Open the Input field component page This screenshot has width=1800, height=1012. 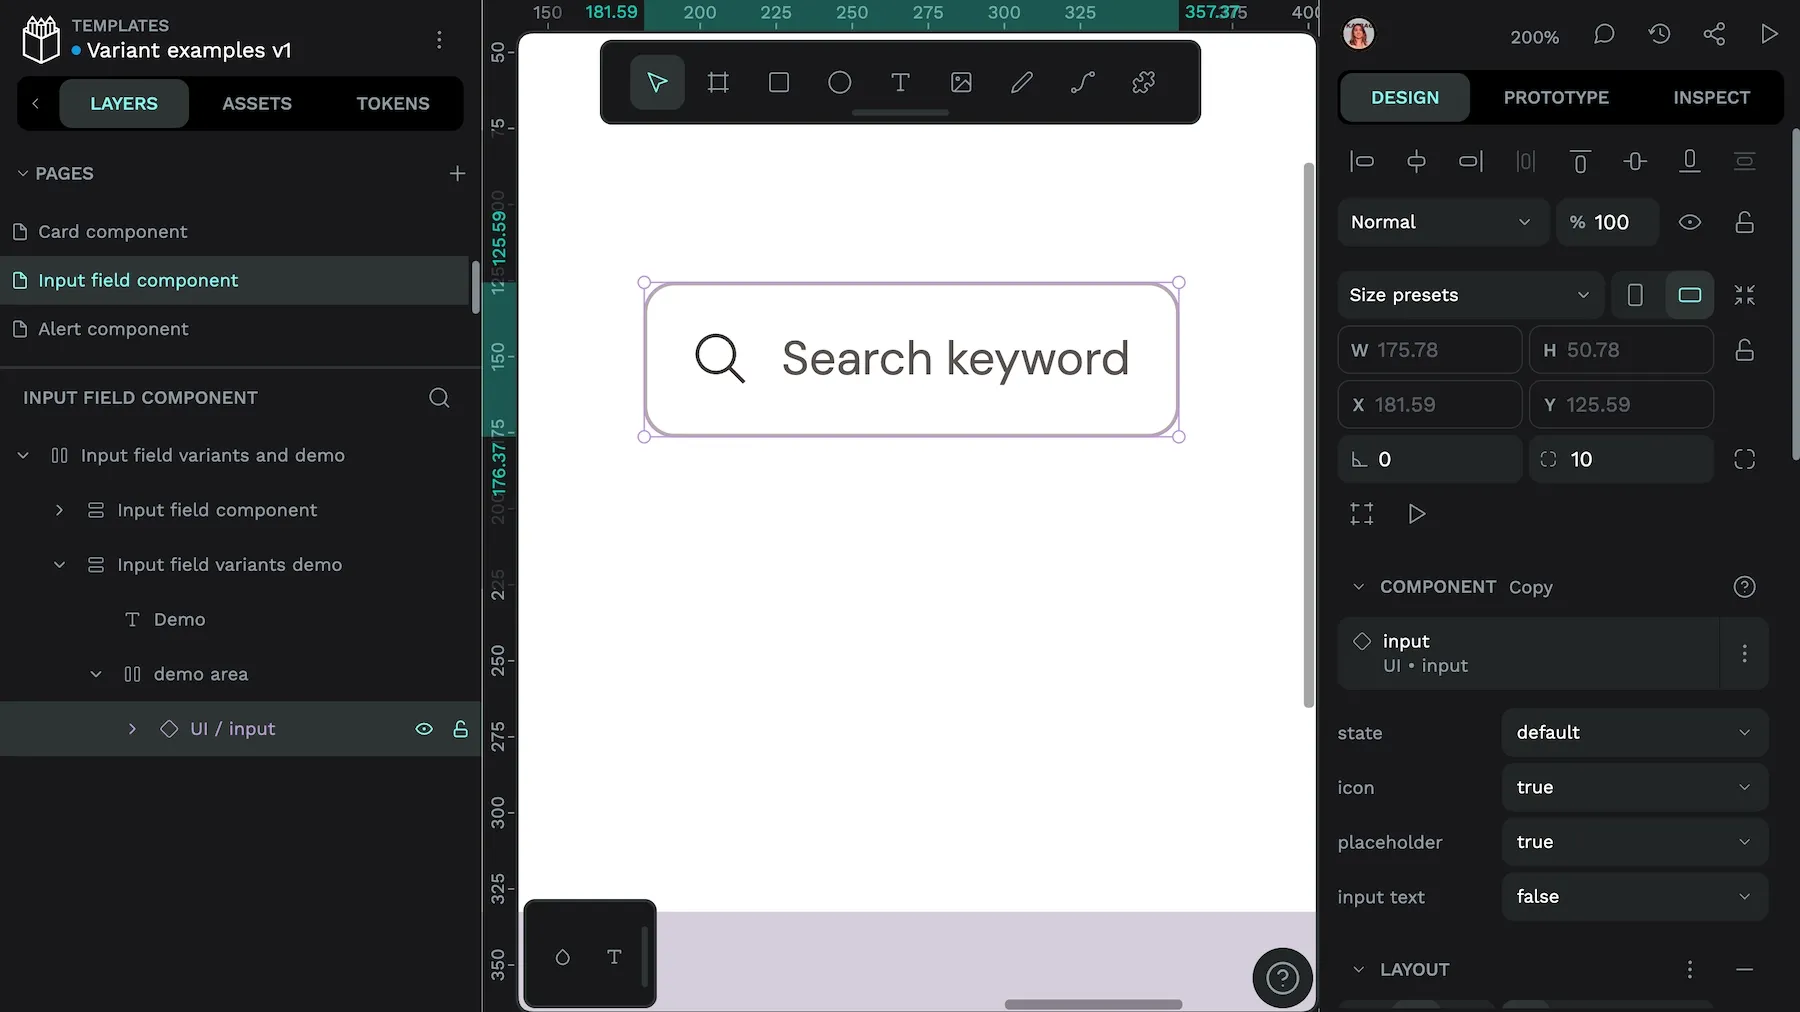pyautogui.click(x=138, y=280)
